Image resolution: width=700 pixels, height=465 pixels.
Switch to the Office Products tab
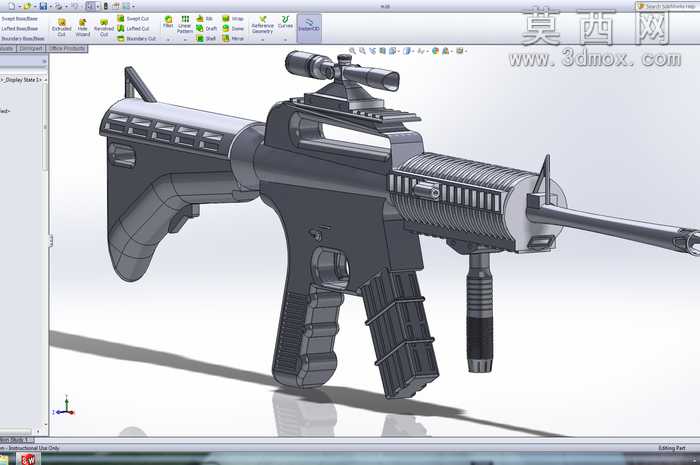[x=67, y=49]
